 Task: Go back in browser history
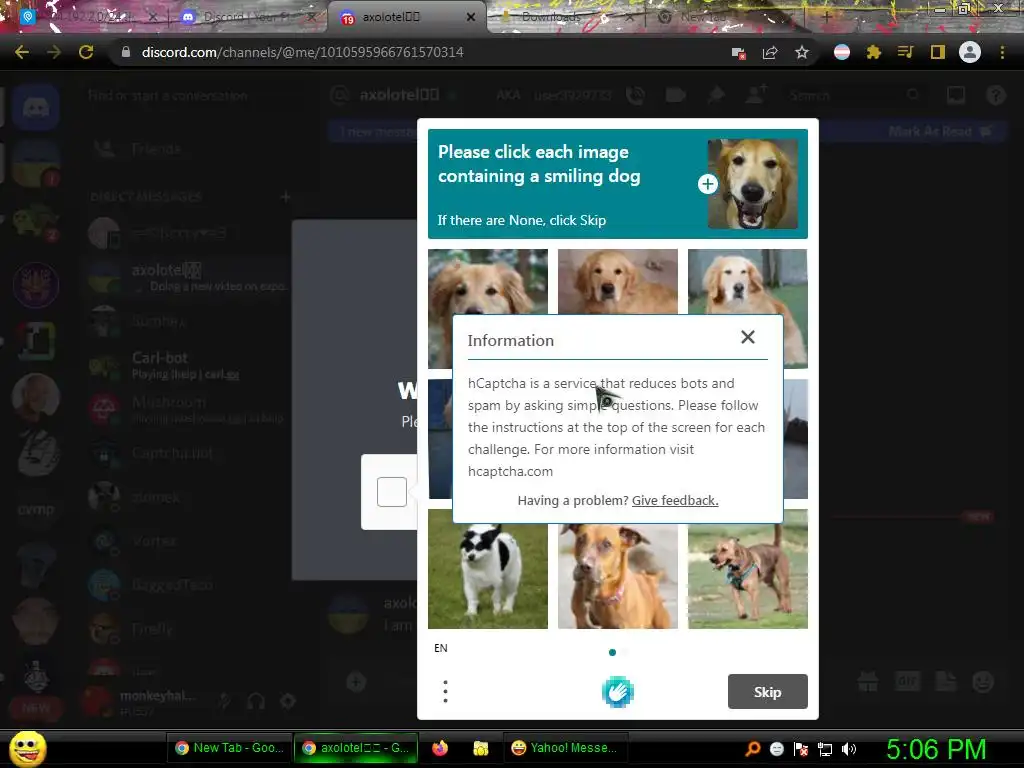[x=22, y=52]
